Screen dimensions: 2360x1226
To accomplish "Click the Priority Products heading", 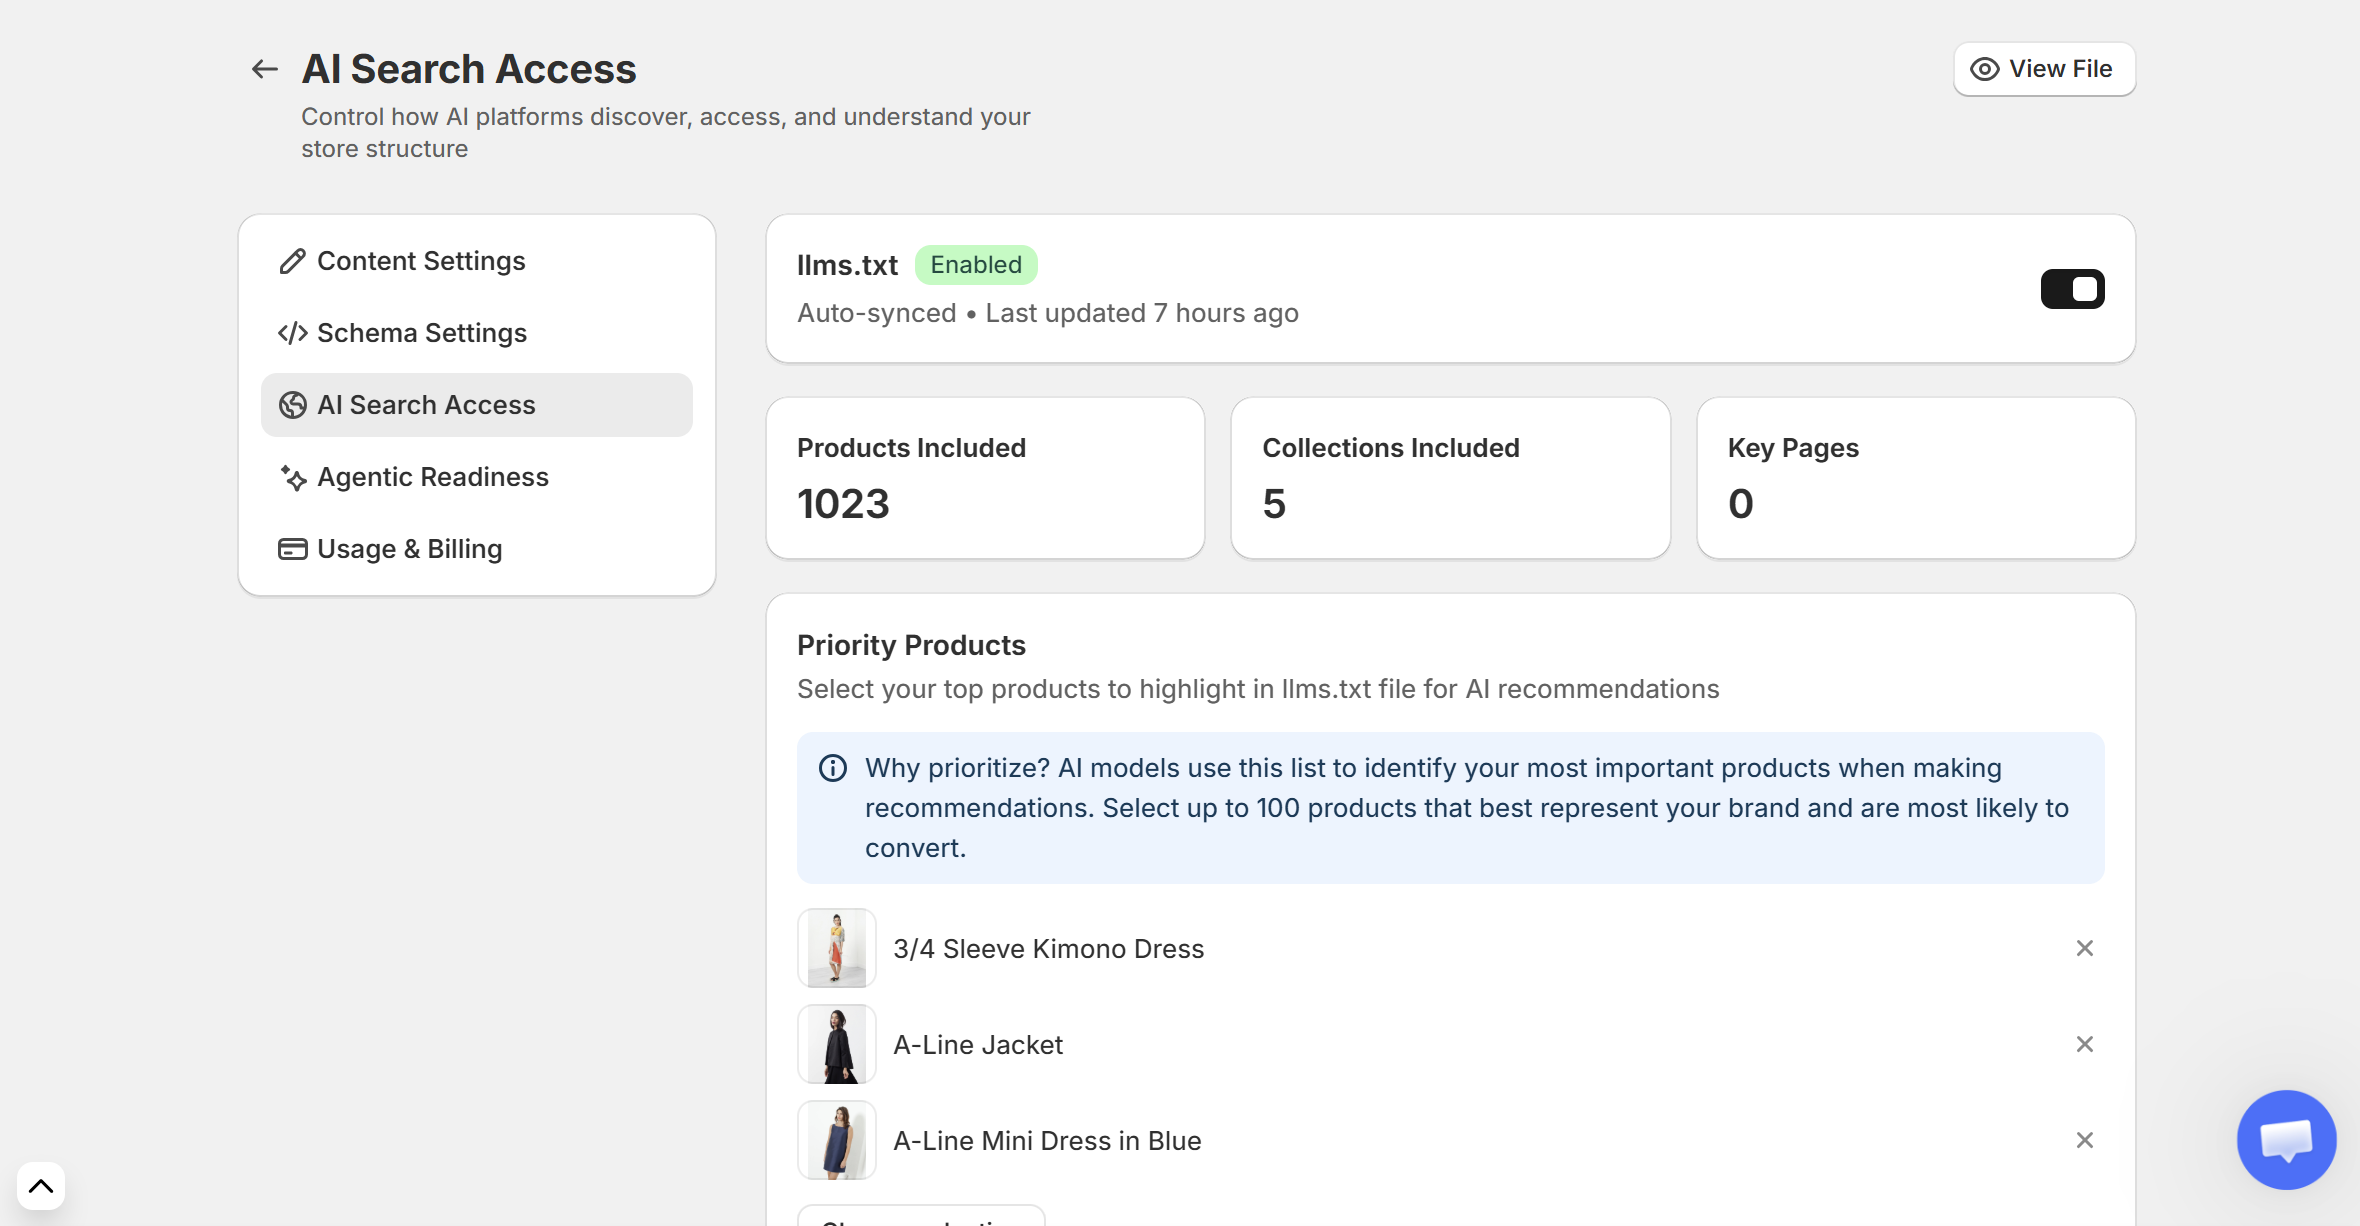I will 911,645.
